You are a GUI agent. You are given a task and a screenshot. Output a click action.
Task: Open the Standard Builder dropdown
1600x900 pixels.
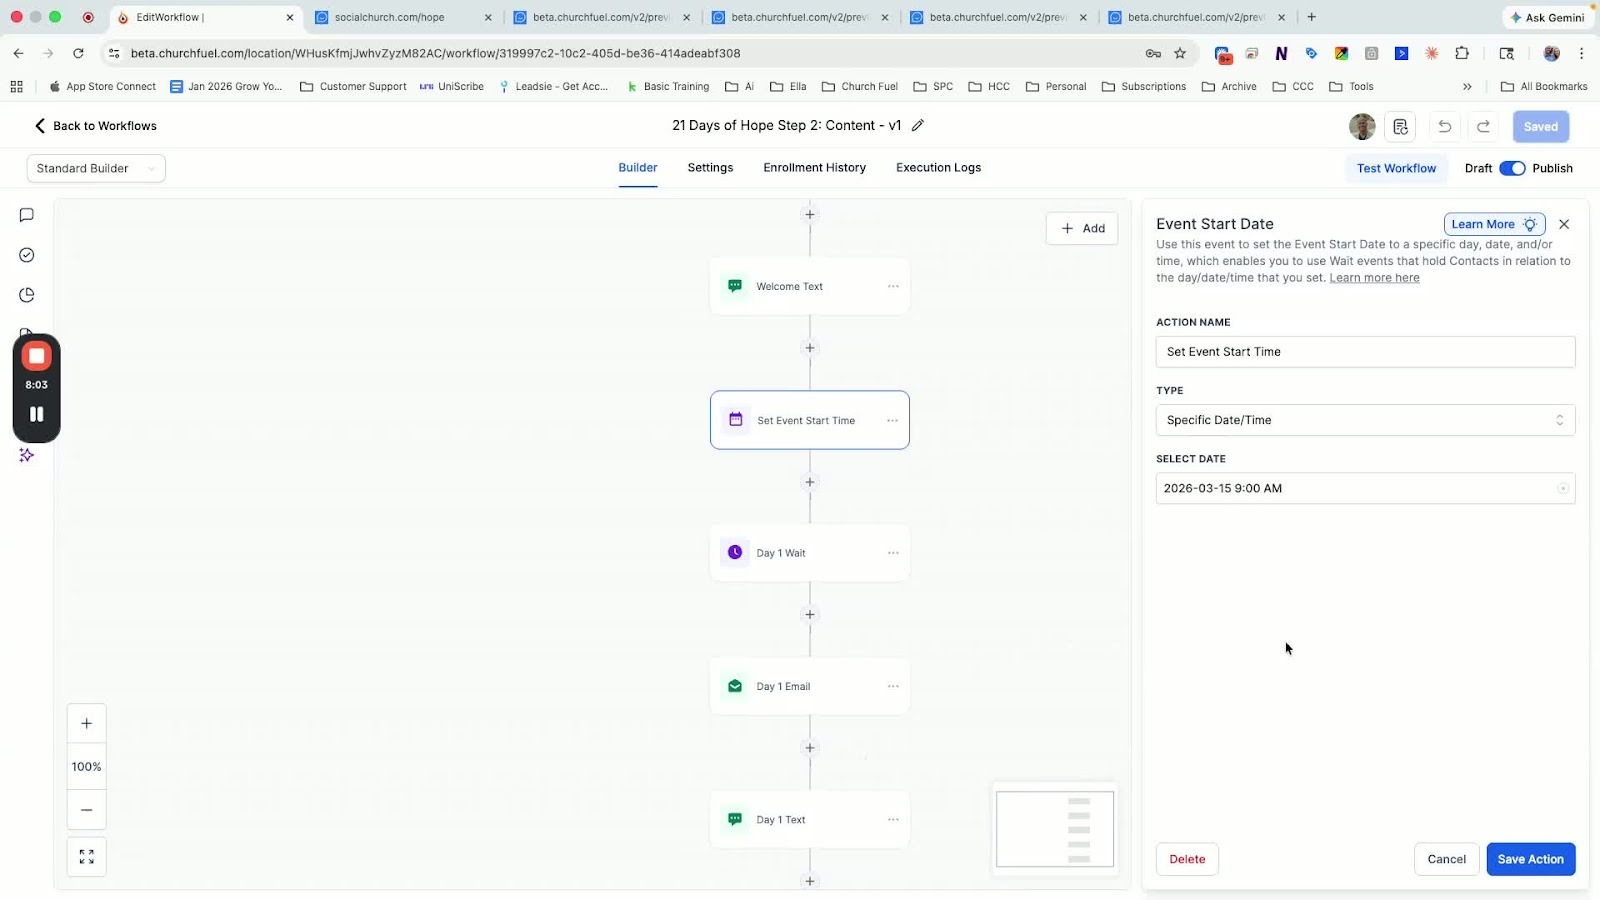(x=96, y=168)
